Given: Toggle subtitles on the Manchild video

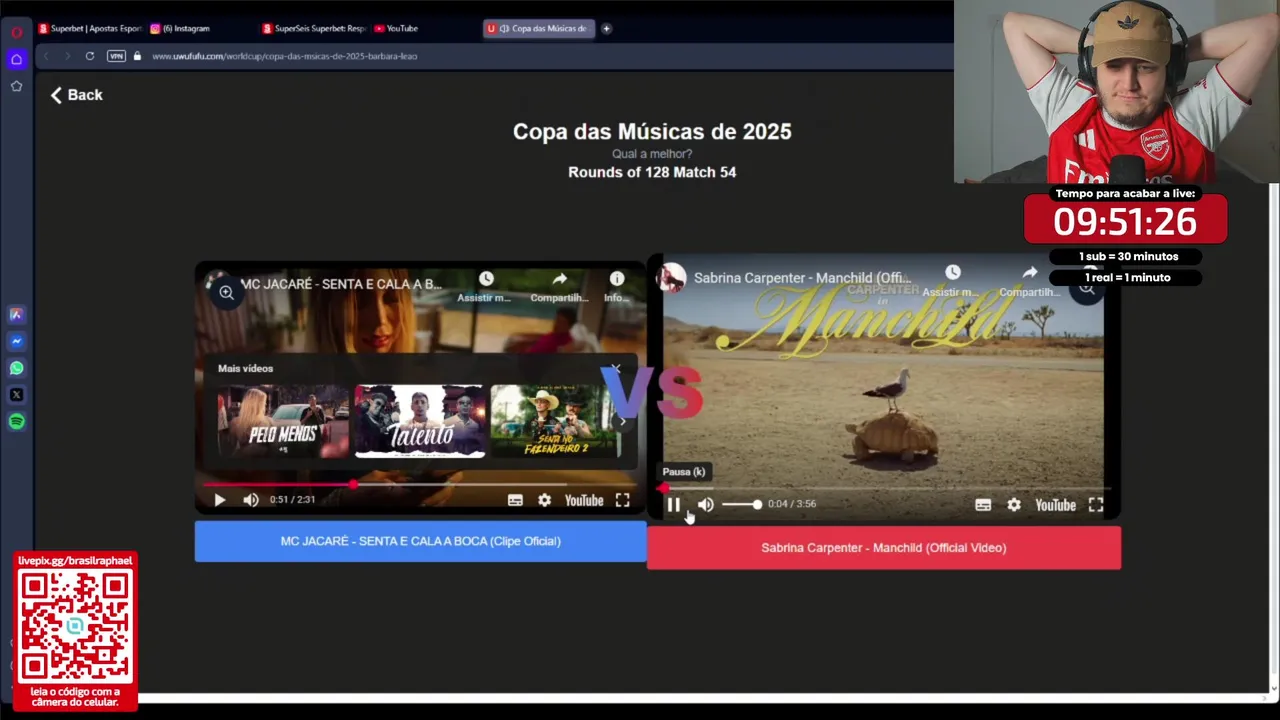Looking at the screenshot, I should click(x=983, y=505).
